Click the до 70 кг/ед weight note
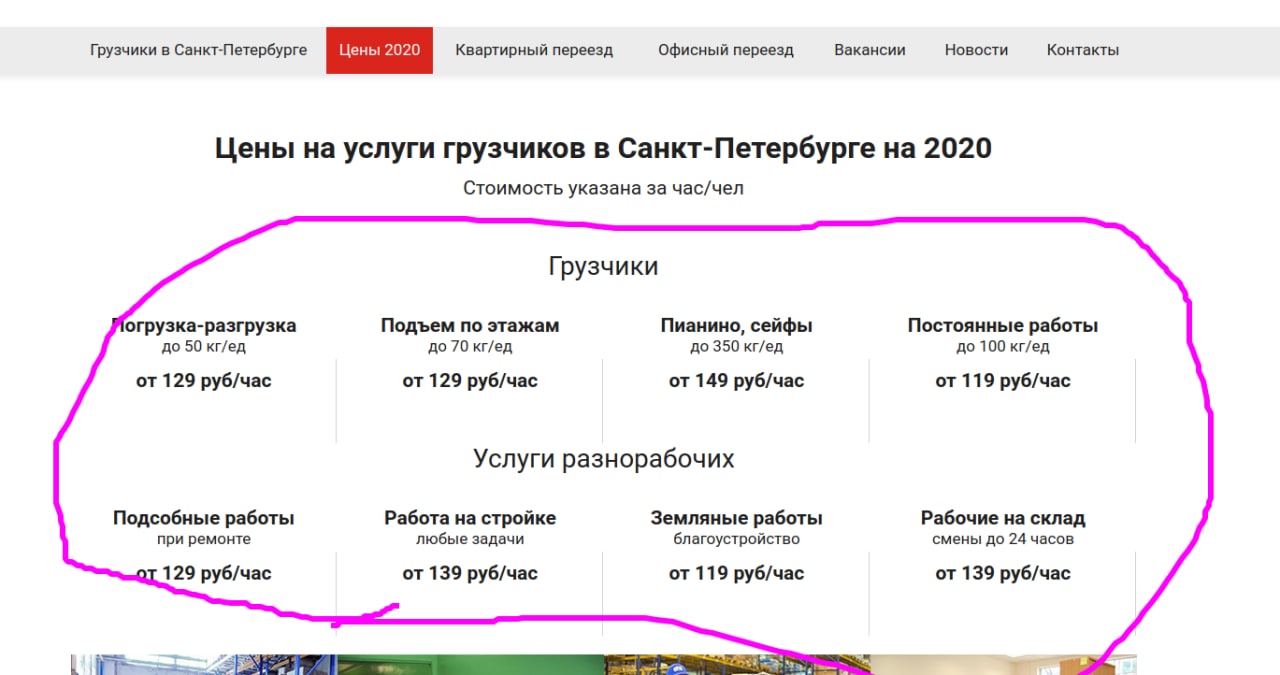Image resolution: width=1280 pixels, height=675 pixels. 470,347
